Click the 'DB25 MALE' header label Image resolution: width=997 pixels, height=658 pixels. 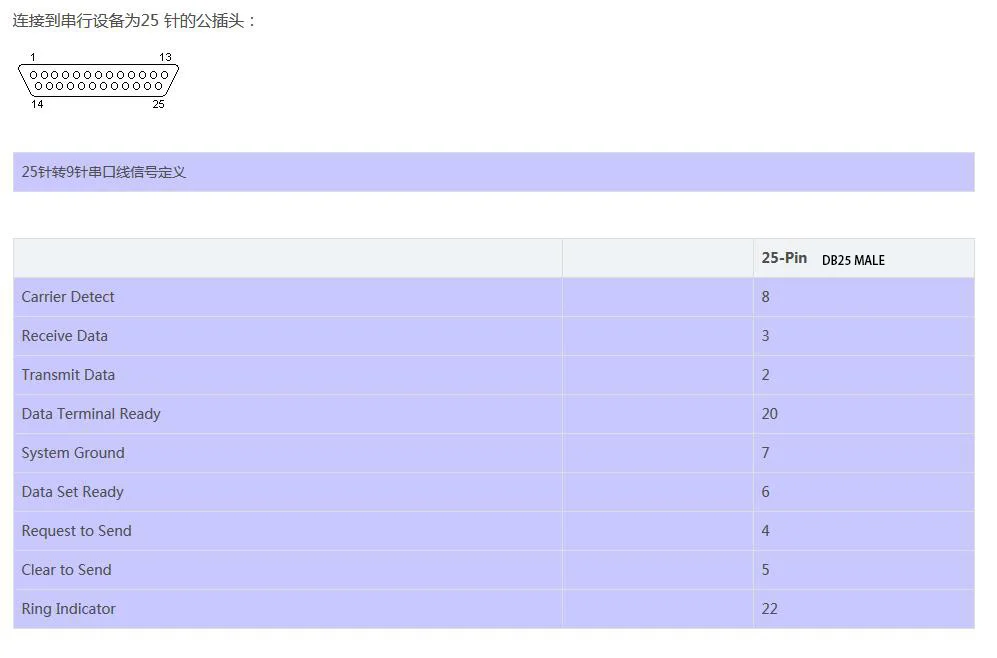[853, 260]
